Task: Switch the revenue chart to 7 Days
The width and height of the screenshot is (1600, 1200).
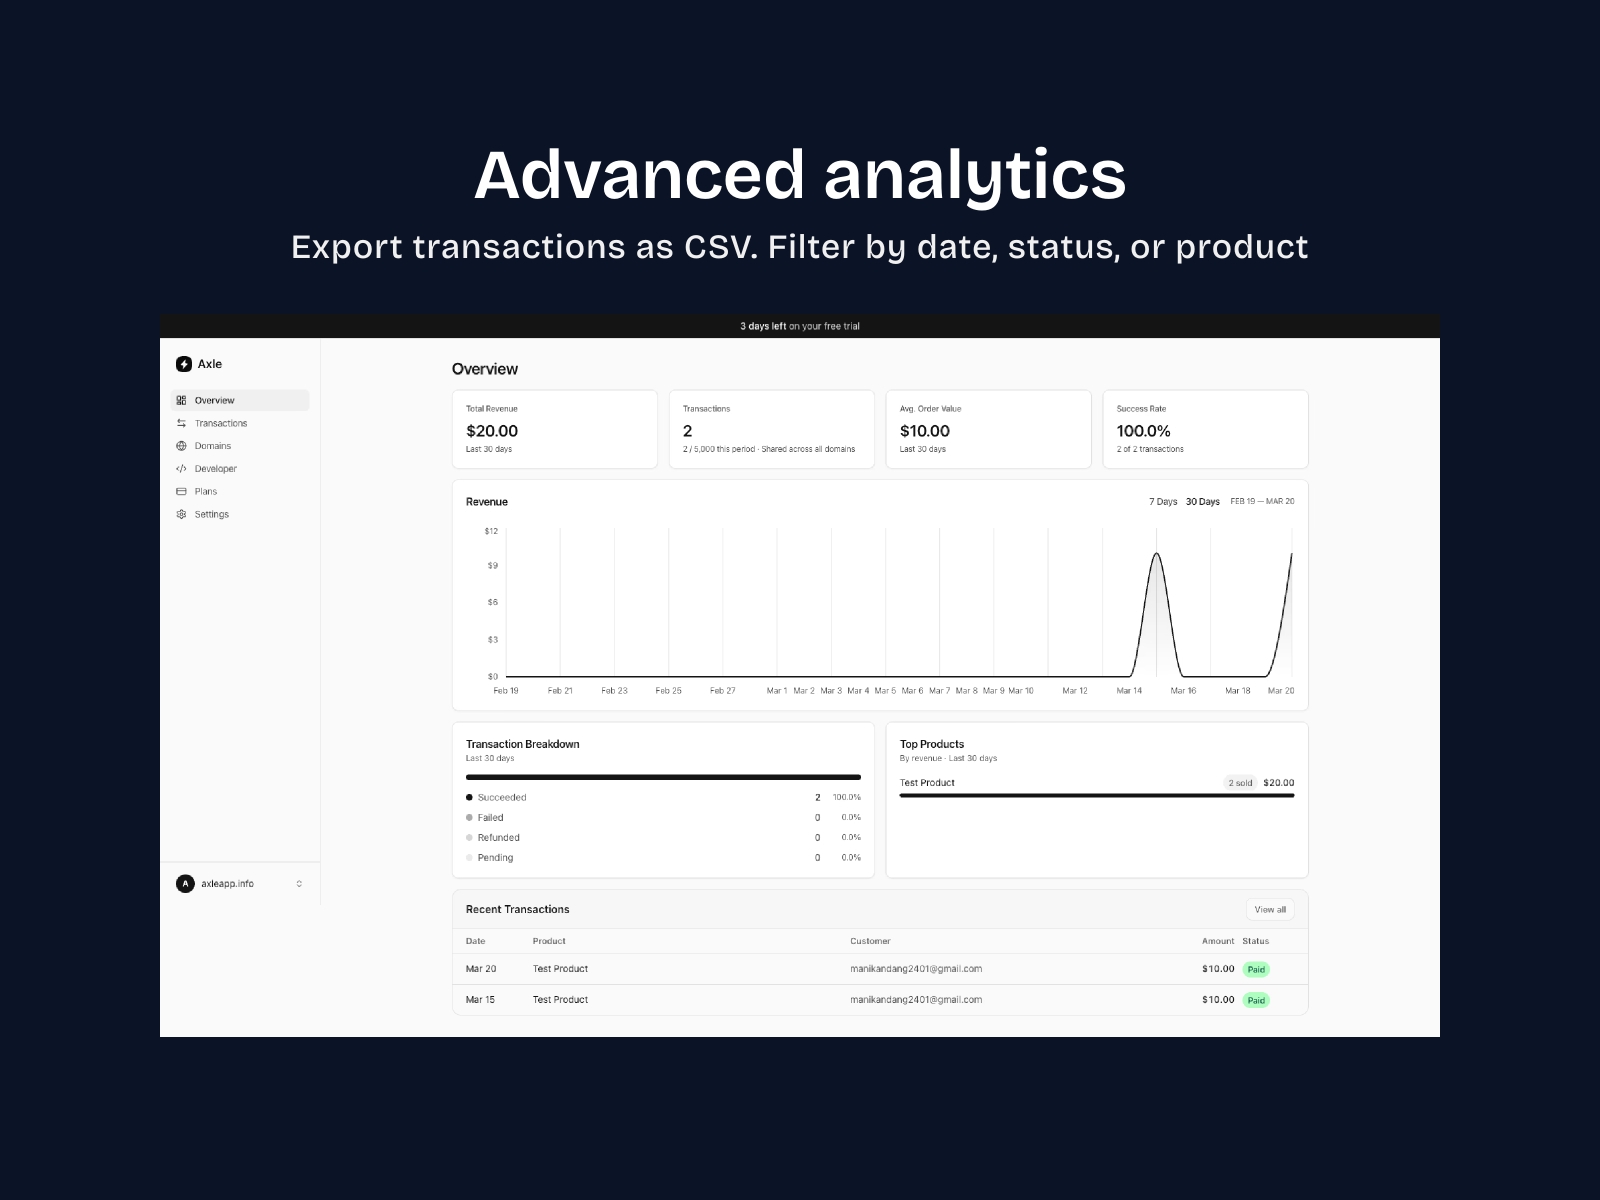Action: tap(1163, 501)
